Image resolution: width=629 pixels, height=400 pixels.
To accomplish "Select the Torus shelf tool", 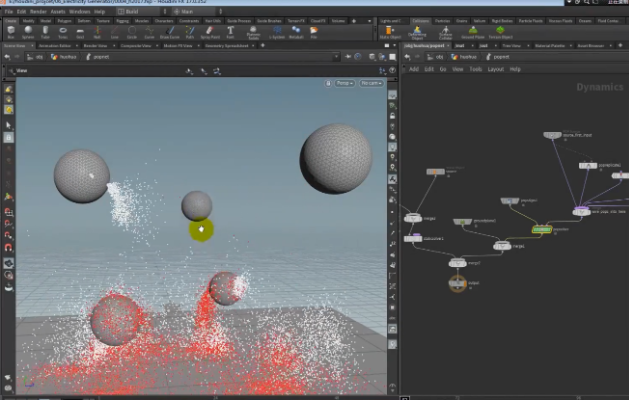I will tap(63, 33).
